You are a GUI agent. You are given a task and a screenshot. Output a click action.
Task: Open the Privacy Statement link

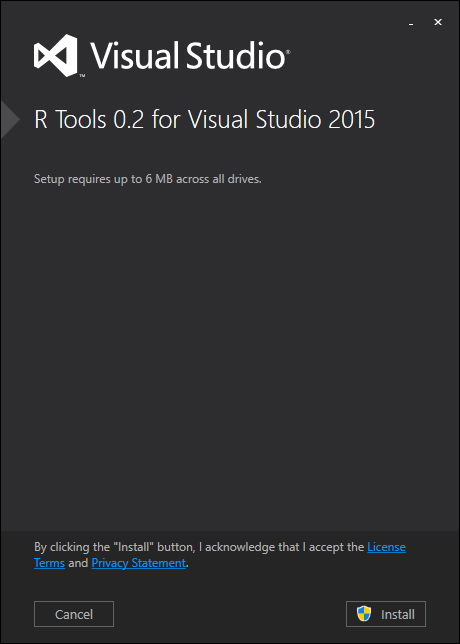[138, 563]
